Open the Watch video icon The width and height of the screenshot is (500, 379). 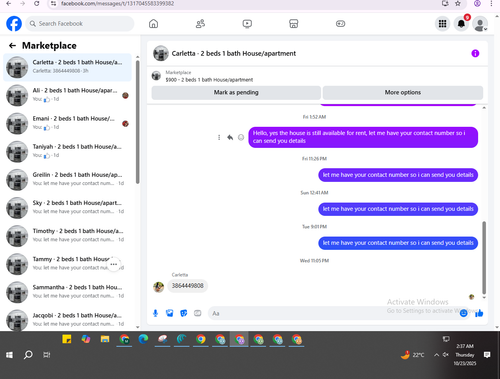[247, 24]
